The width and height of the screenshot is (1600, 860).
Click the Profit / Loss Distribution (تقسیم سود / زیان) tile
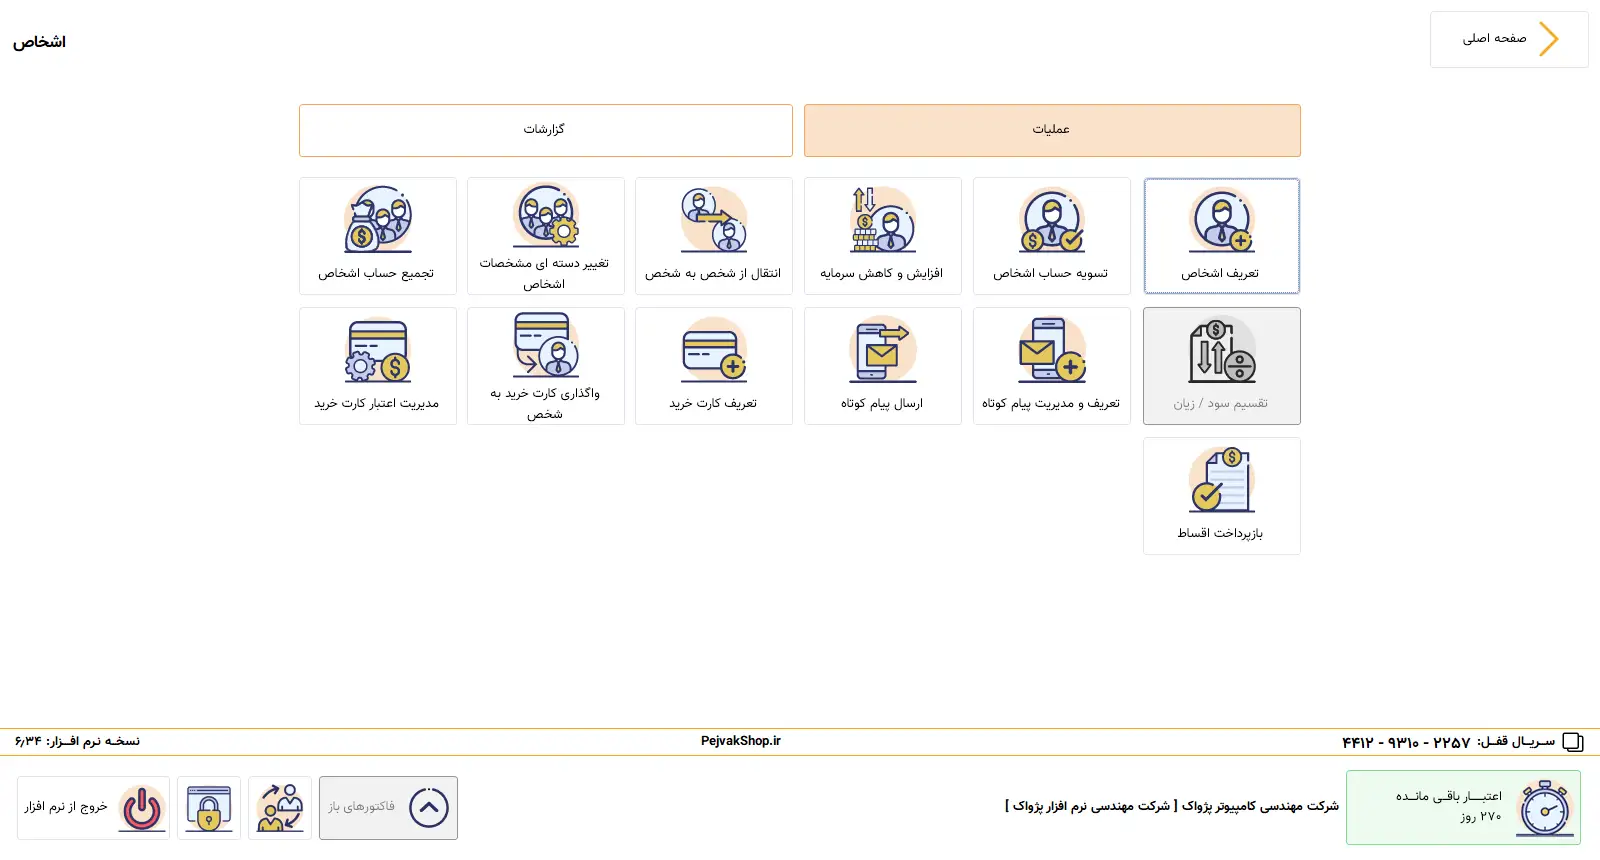[1221, 366]
